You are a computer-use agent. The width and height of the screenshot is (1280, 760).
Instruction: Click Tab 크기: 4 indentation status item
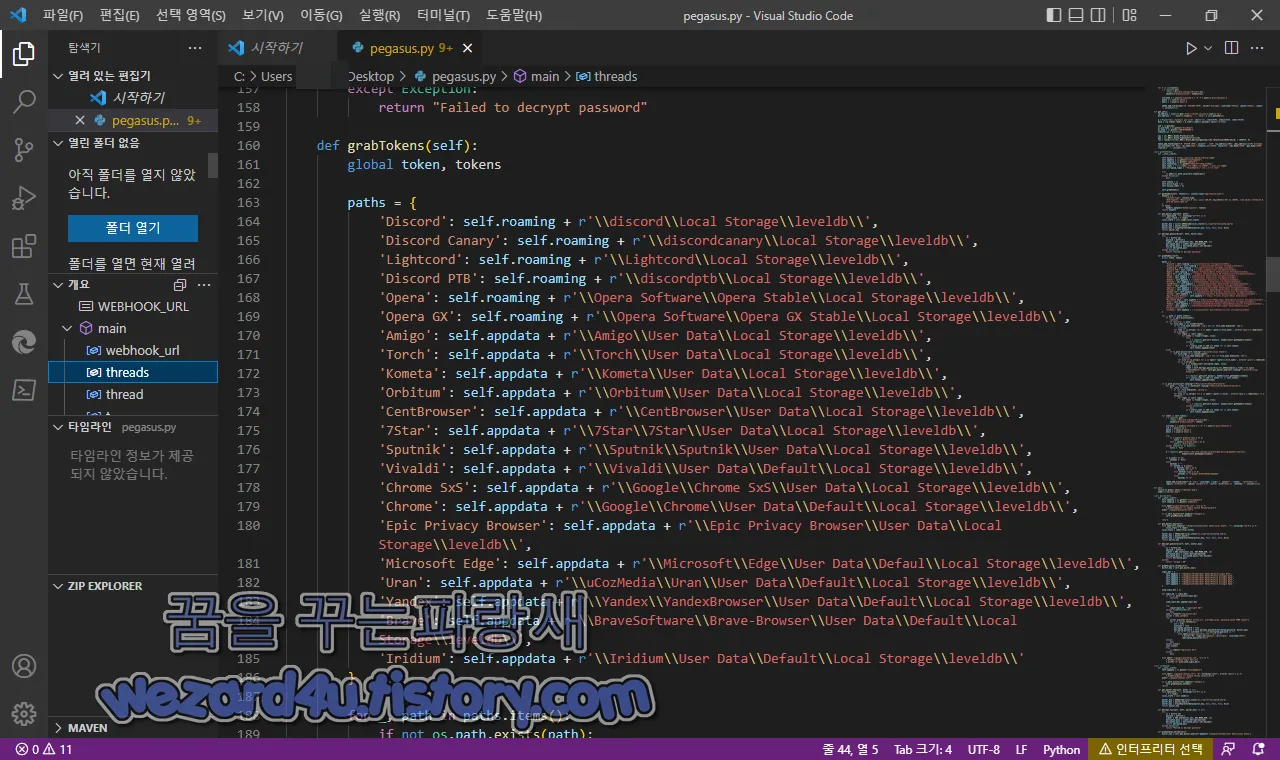point(923,749)
